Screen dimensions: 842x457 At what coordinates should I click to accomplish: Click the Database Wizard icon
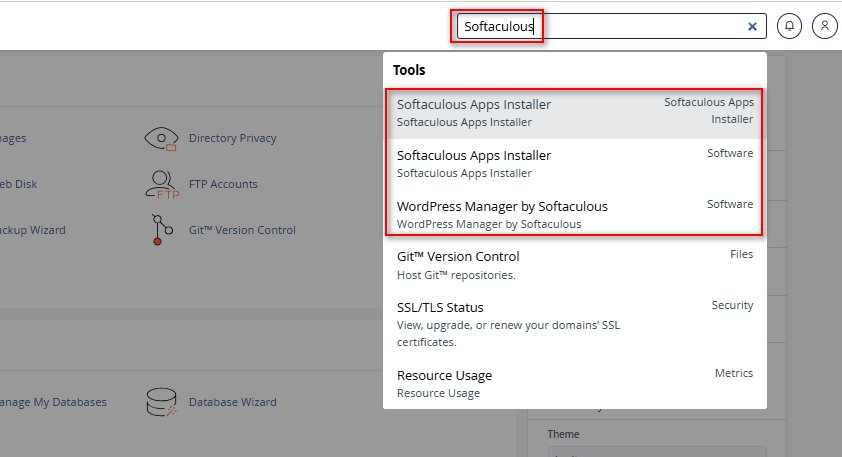pos(161,402)
